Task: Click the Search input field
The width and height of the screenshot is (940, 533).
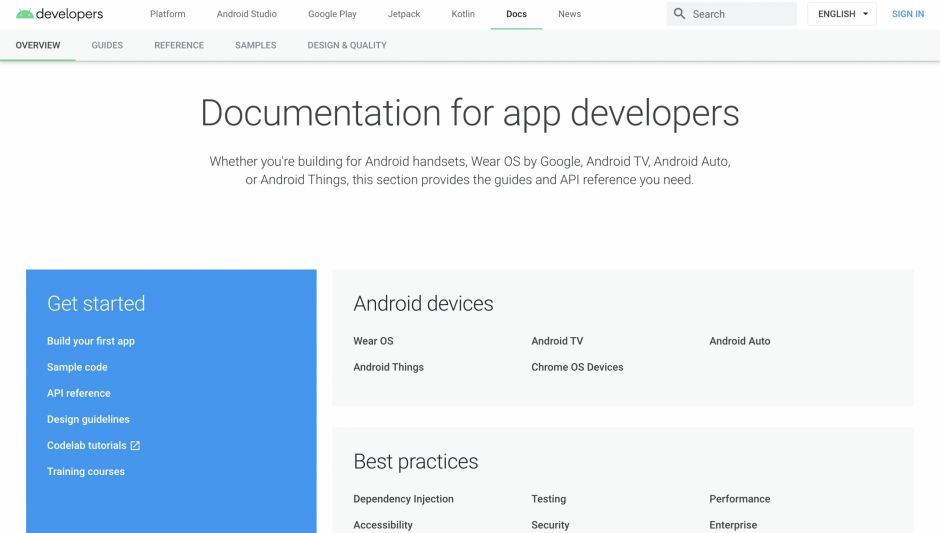Action: tap(732, 14)
